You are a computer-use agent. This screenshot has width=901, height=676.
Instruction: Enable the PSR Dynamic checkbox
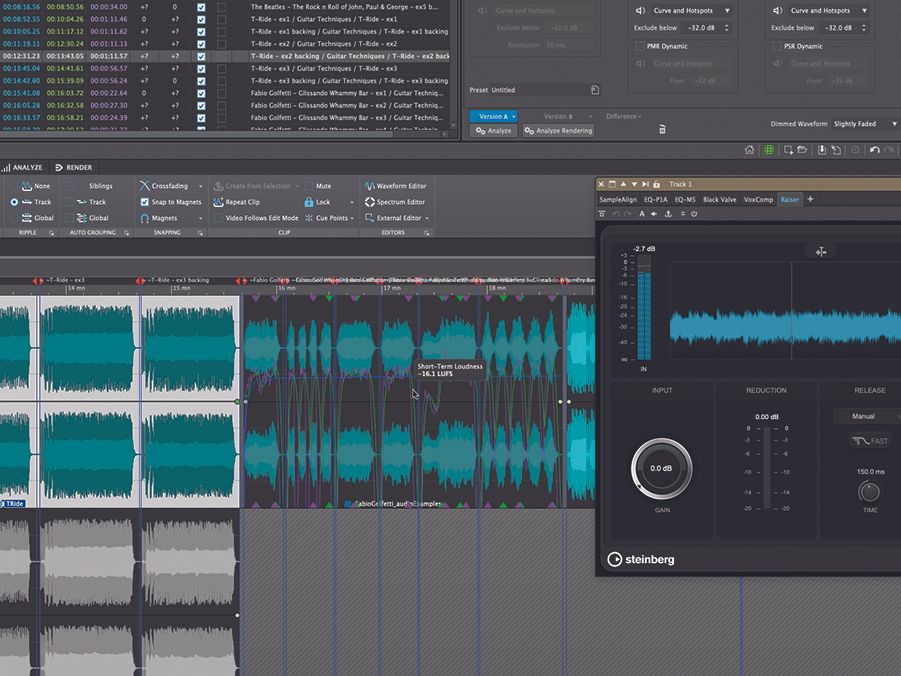point(776,46)
